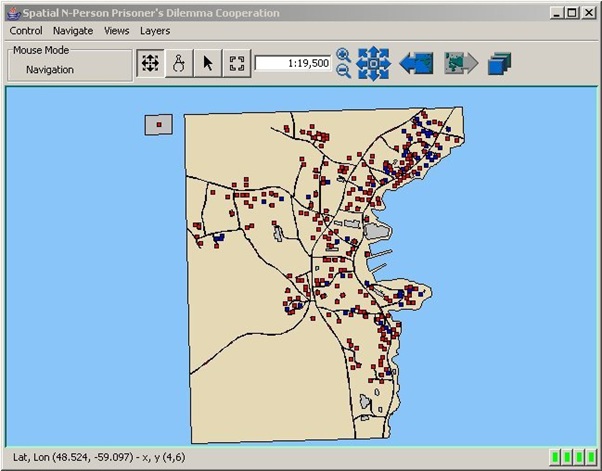Click the green status indicator lights
Image resolution: width=602 pixels, height=471 pixels.
[x=574, y=457]
